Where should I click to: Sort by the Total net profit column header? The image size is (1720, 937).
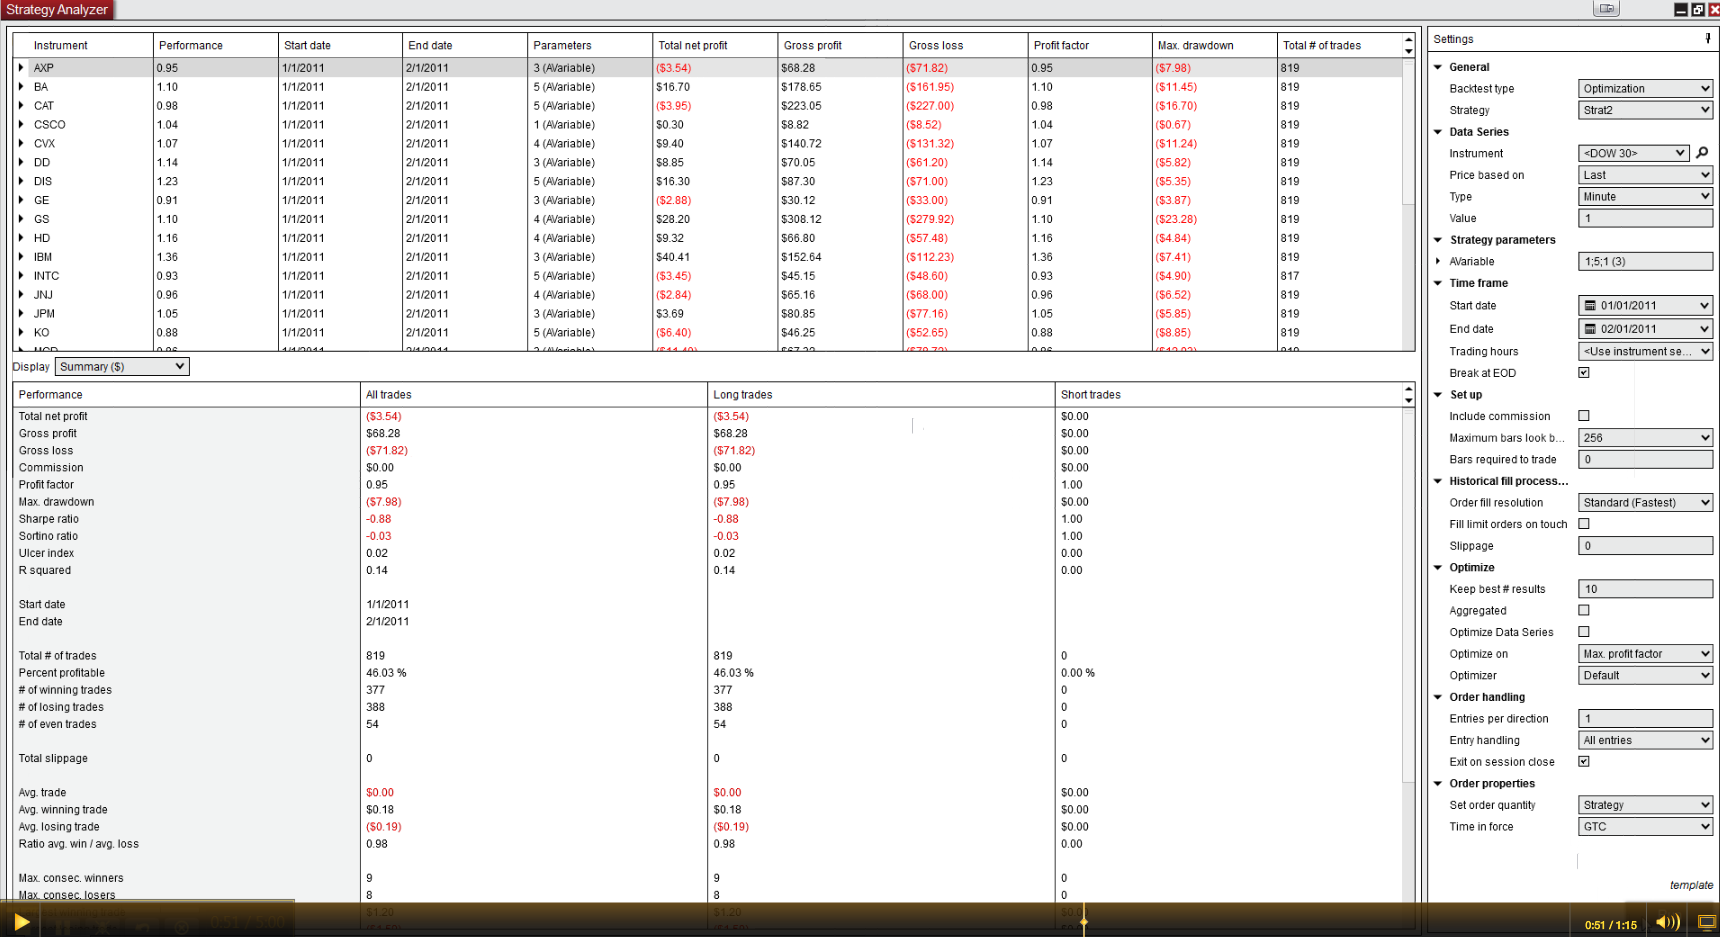pos(715,45)
